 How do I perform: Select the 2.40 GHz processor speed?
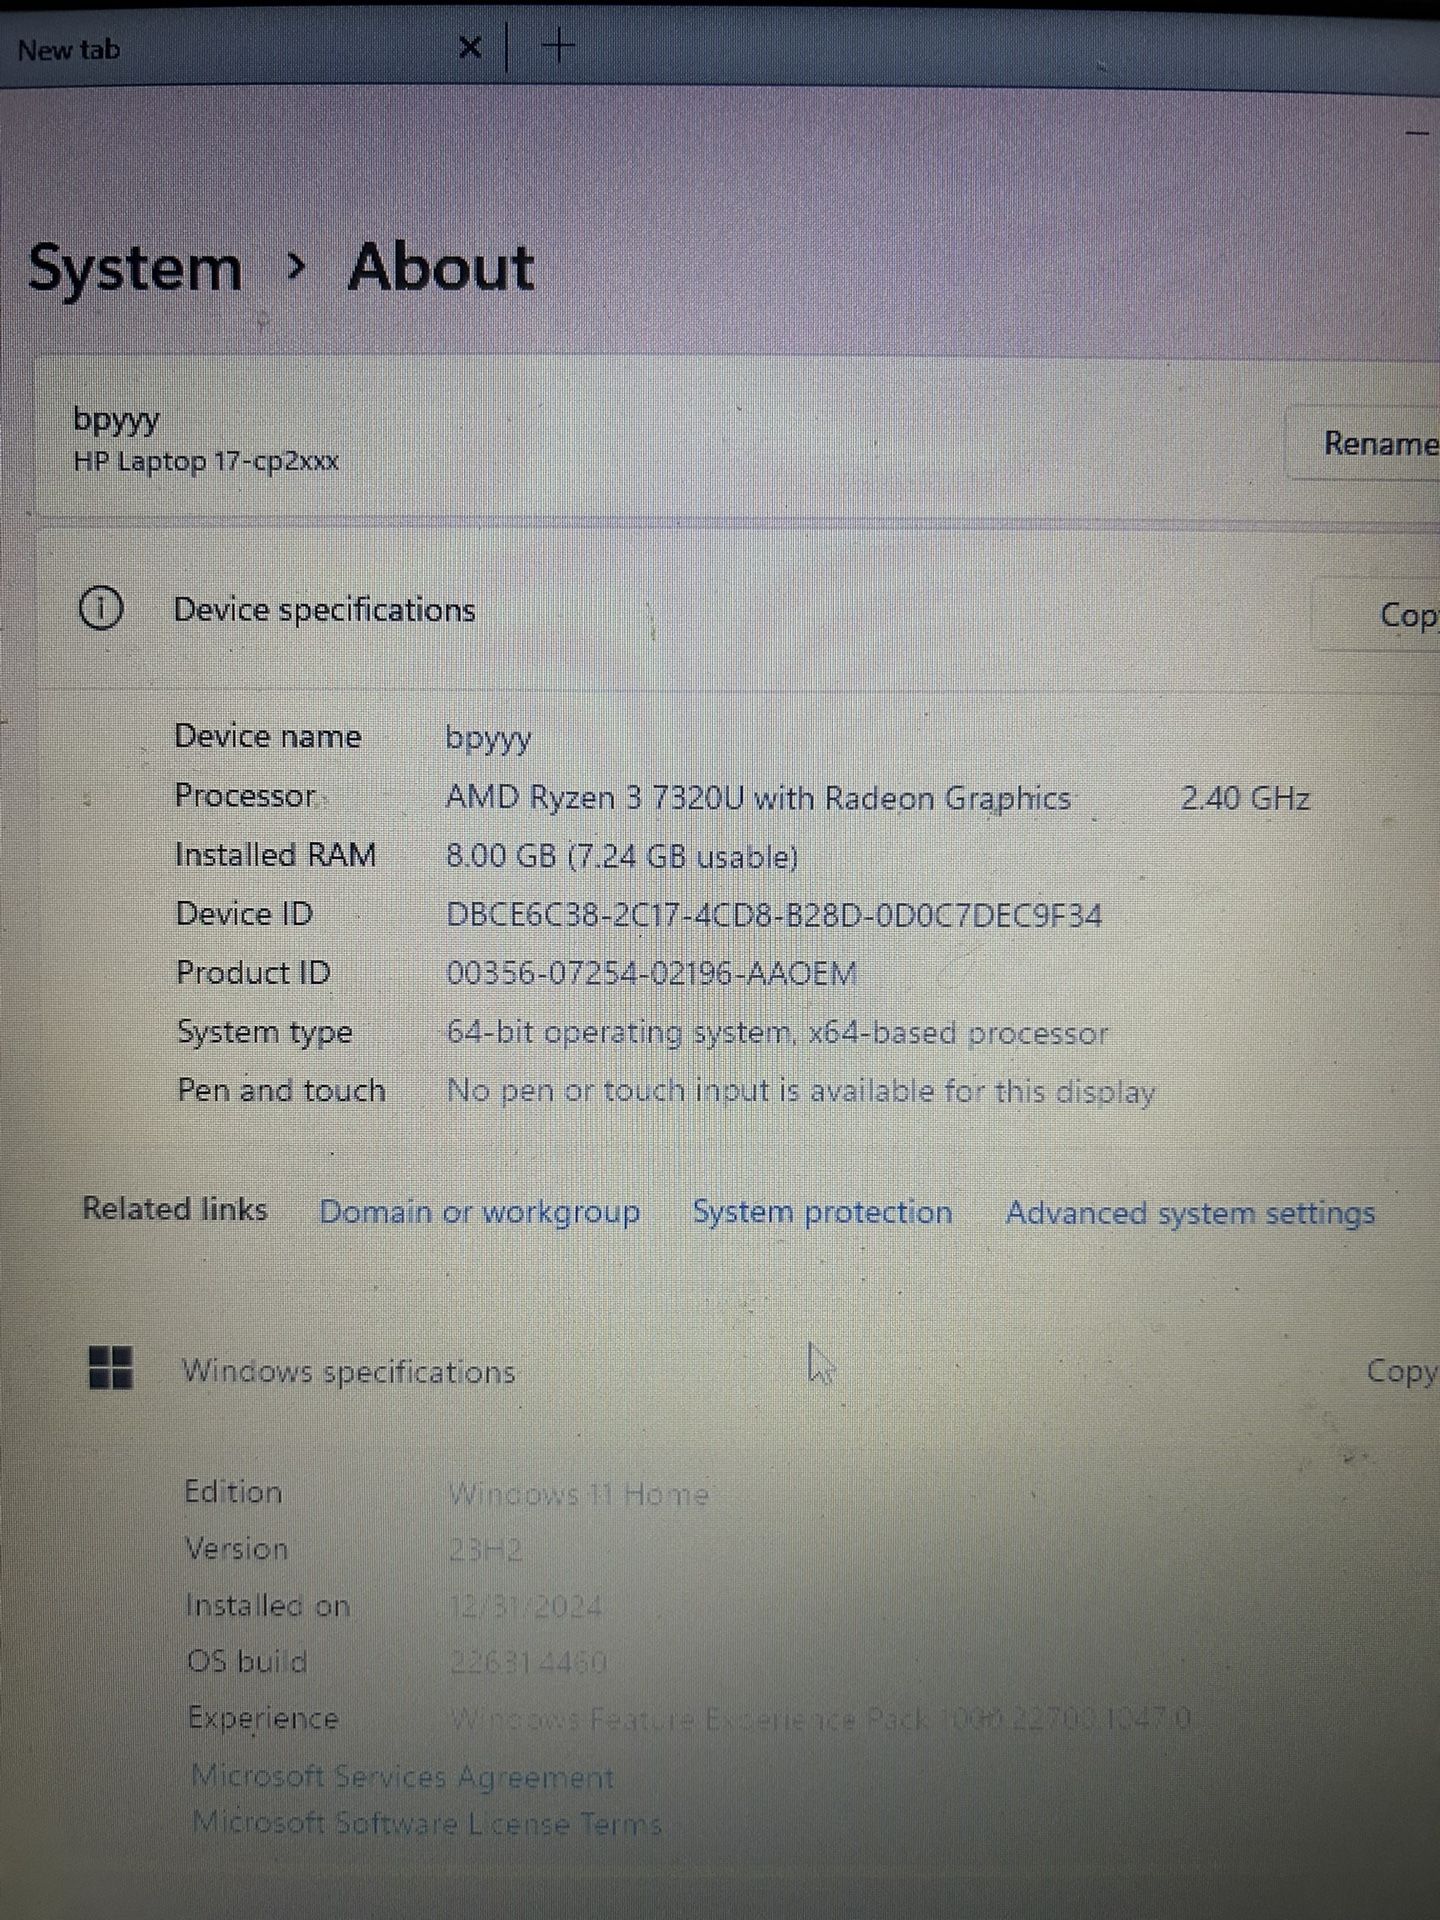tap(1245, 798)
